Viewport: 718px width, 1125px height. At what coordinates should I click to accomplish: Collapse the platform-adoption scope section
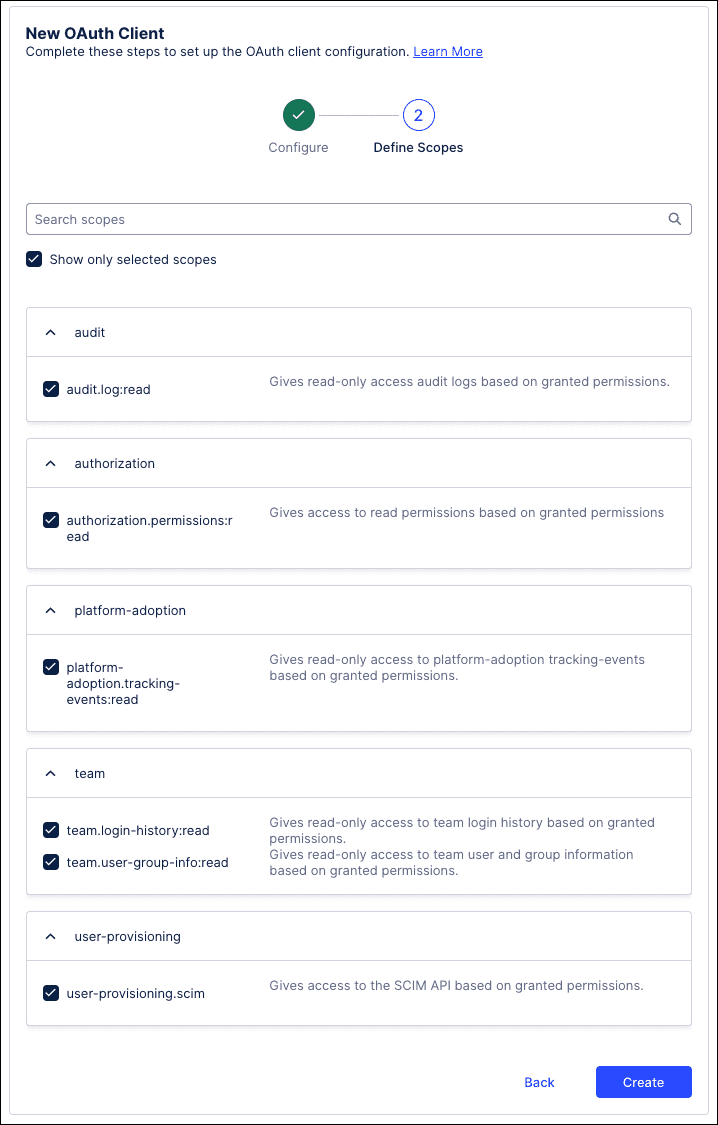point(50,610)
